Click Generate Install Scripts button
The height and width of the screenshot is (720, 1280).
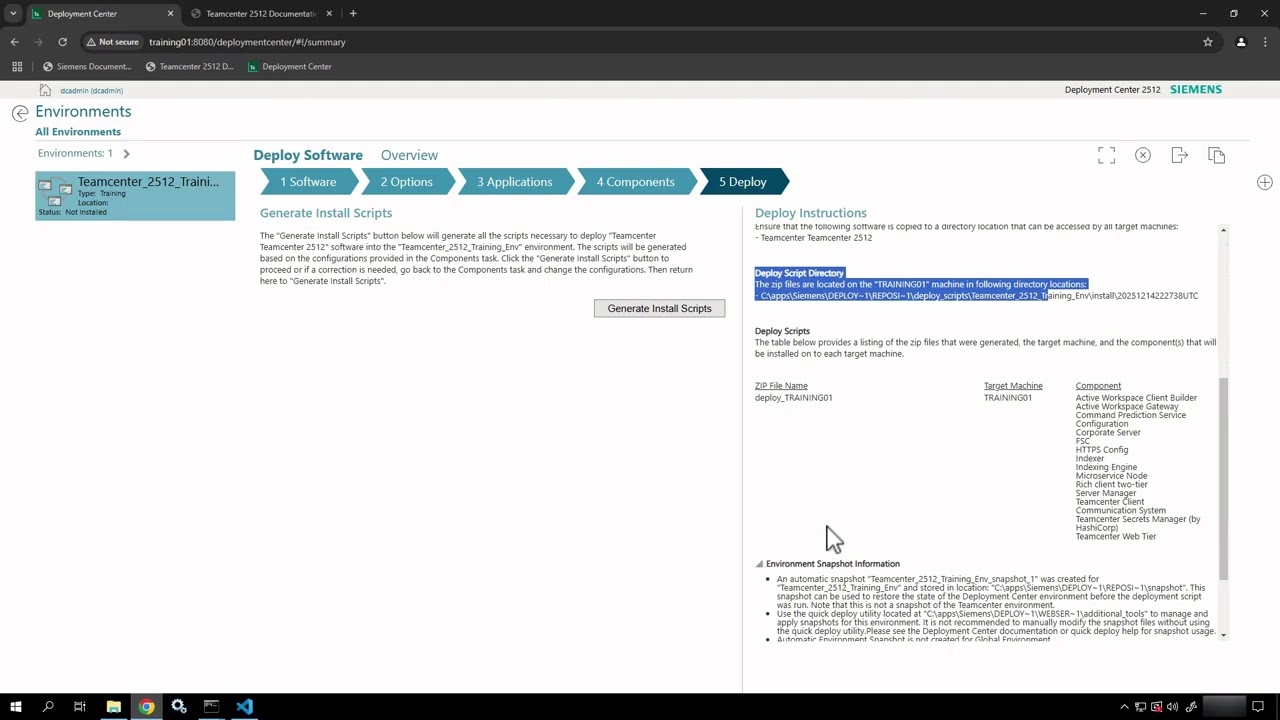pos(659,308)
